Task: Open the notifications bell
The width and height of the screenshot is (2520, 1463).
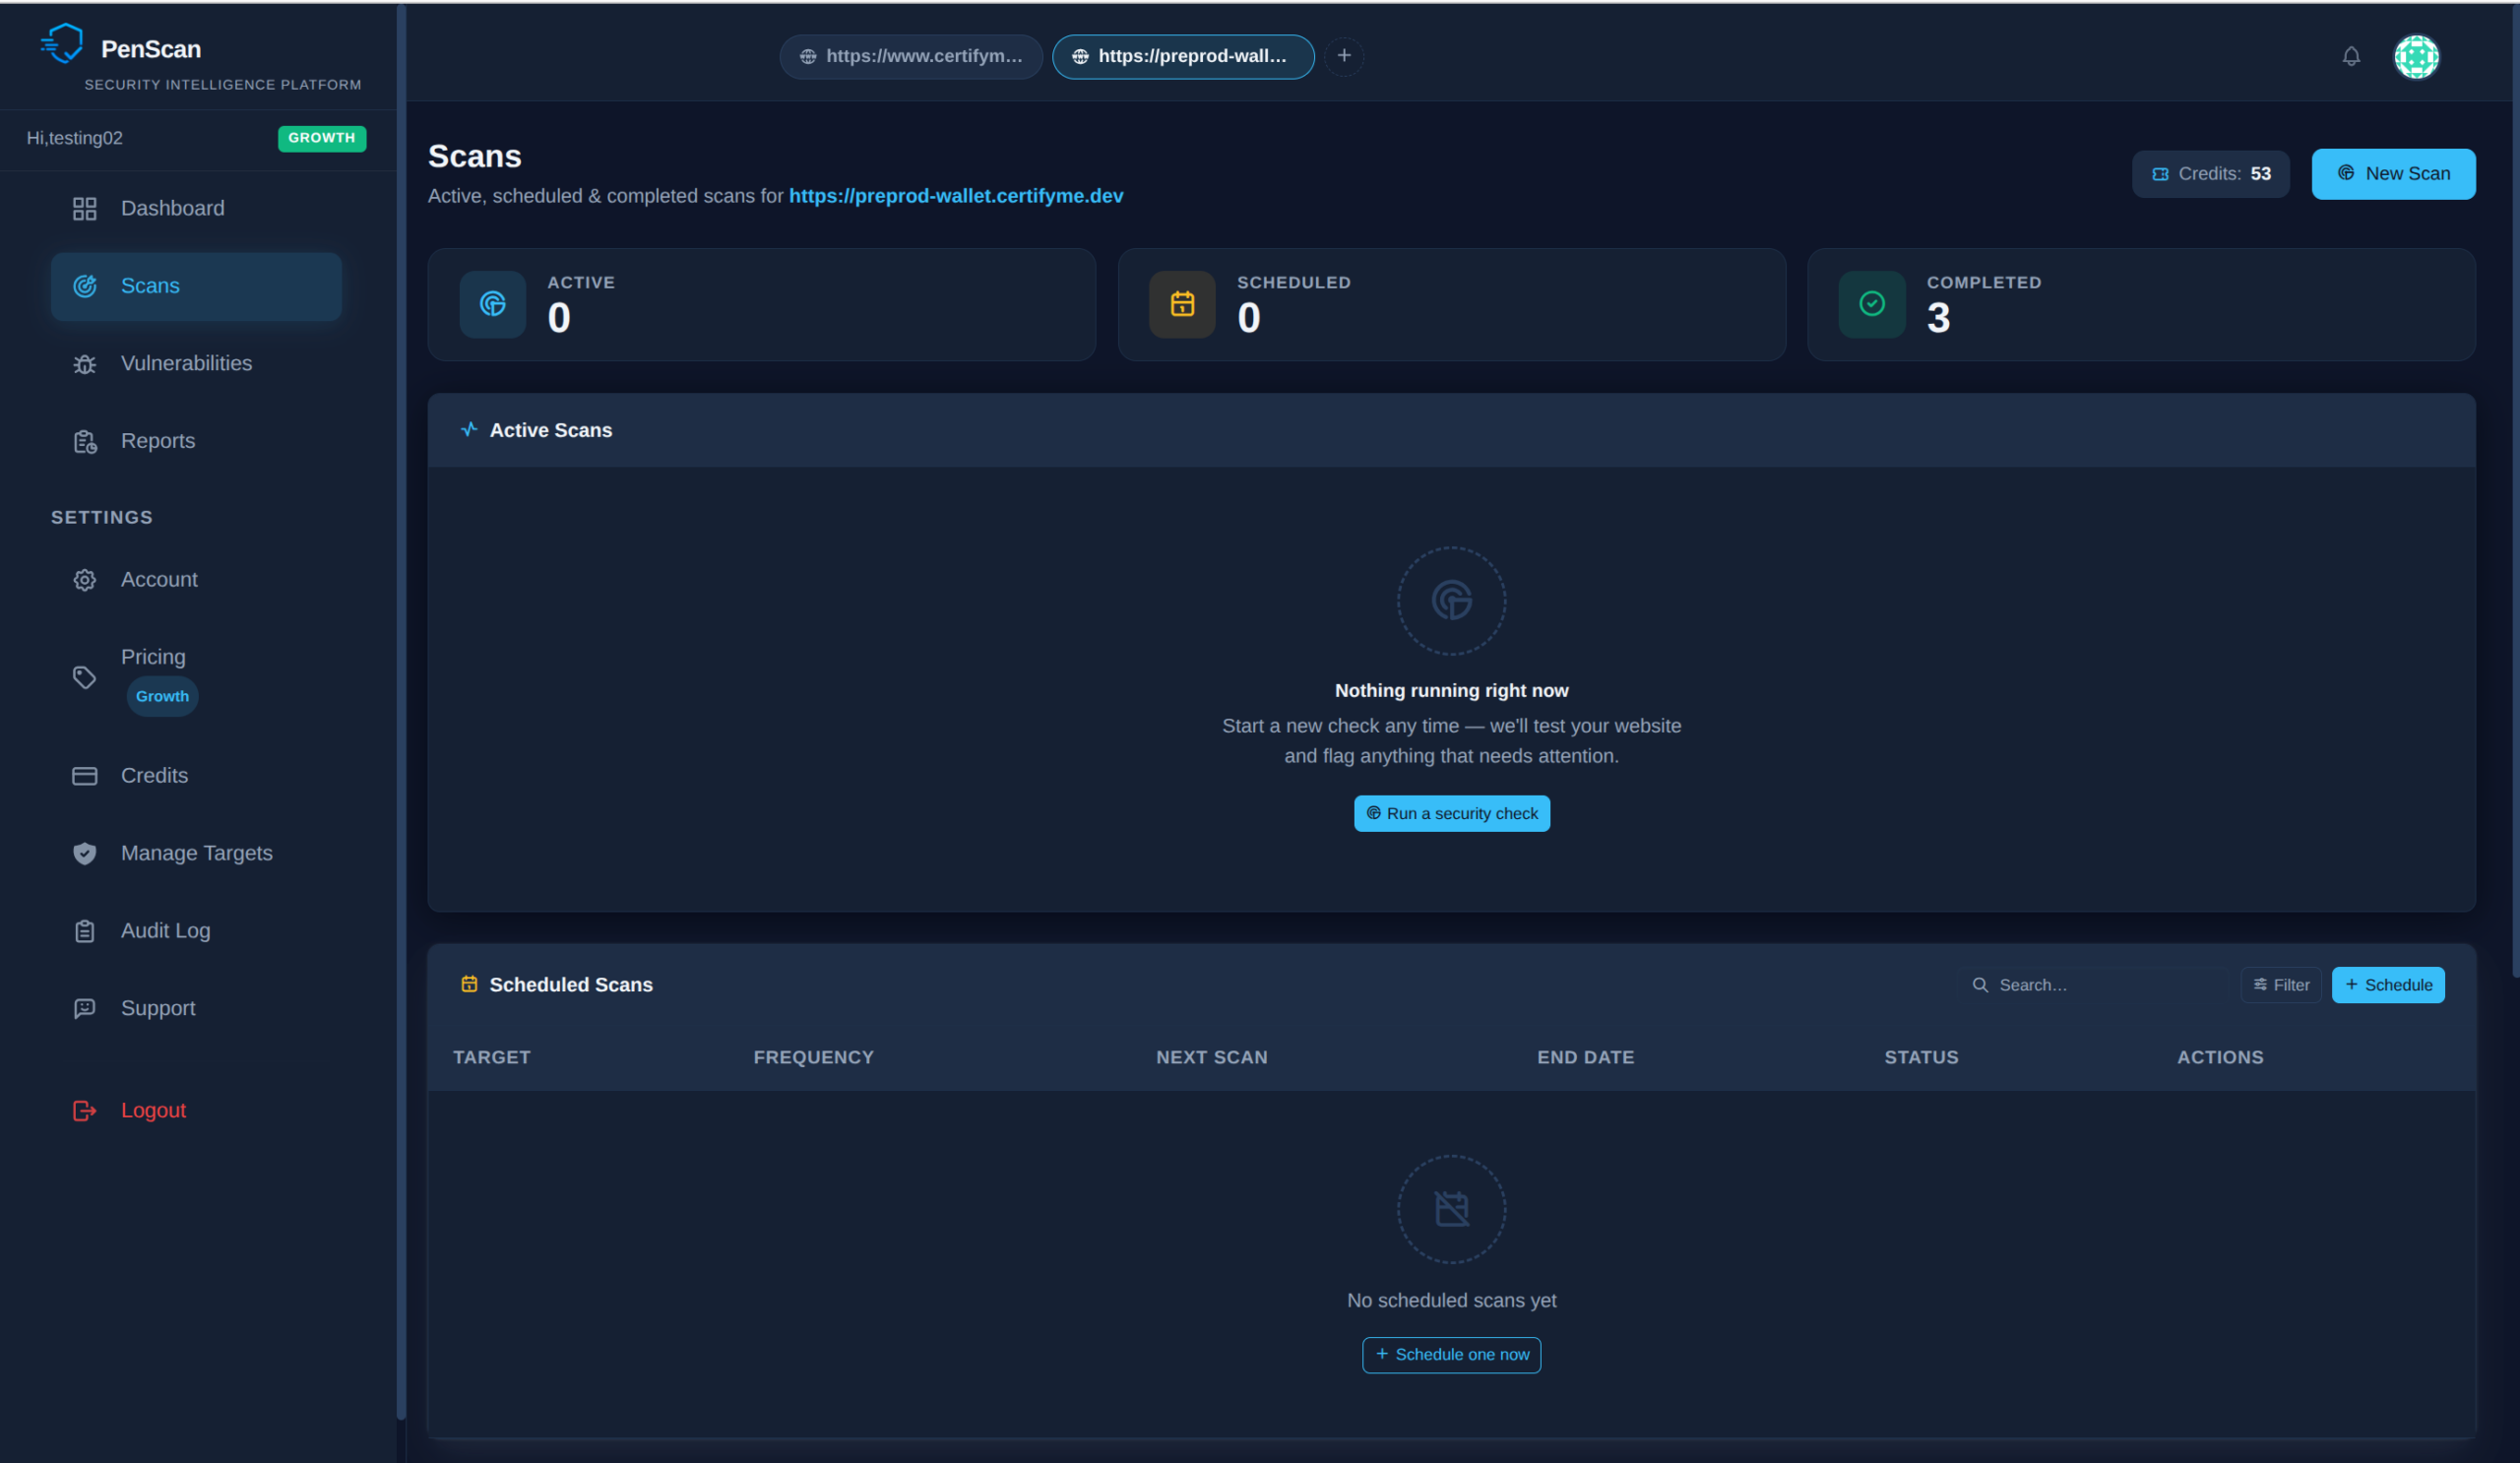Action: pyautogui.click(x=2351, y=57)
